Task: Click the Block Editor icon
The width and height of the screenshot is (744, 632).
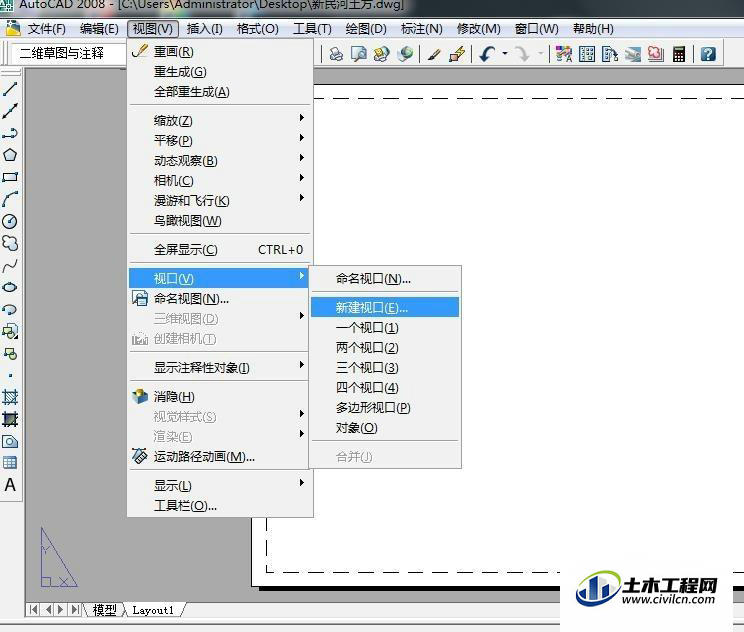Action: 457,54
